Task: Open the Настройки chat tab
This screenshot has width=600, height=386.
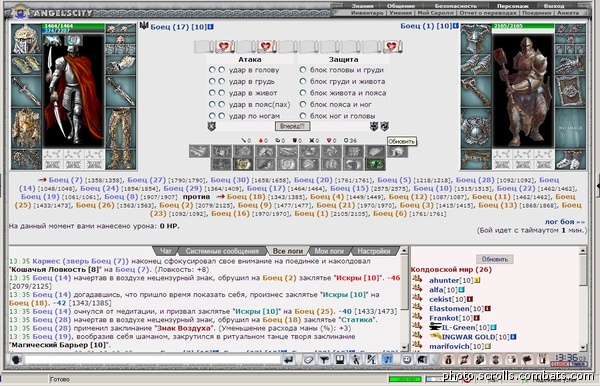Action: click(x=373, y=251)
